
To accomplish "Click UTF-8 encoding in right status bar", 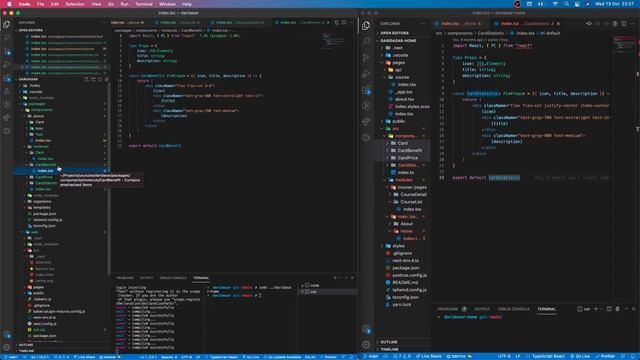I will coord(504,356).
